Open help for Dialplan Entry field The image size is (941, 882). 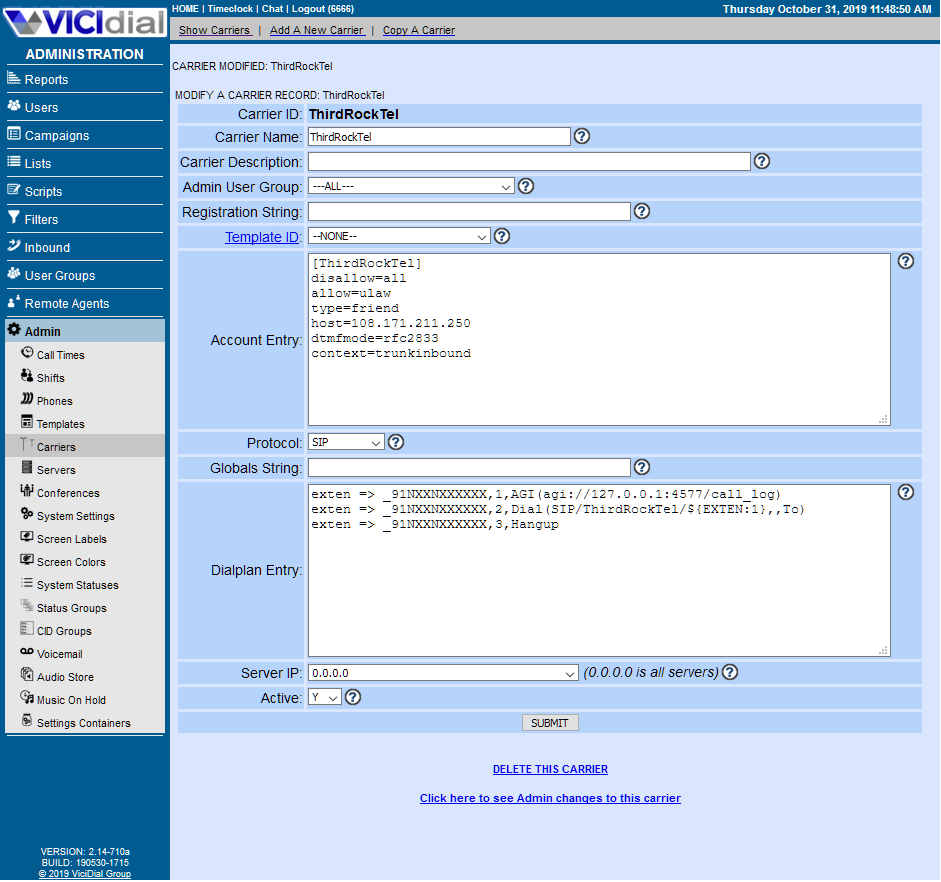click(x=906, y=493)
